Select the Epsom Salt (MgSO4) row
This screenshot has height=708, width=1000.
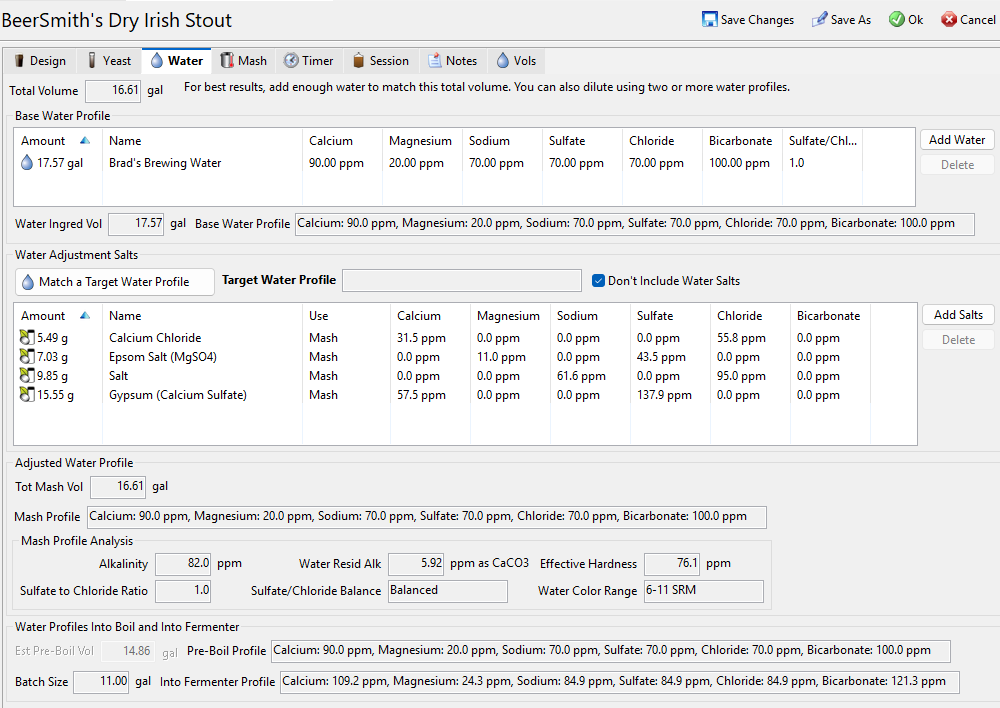[x=465, y=357]
